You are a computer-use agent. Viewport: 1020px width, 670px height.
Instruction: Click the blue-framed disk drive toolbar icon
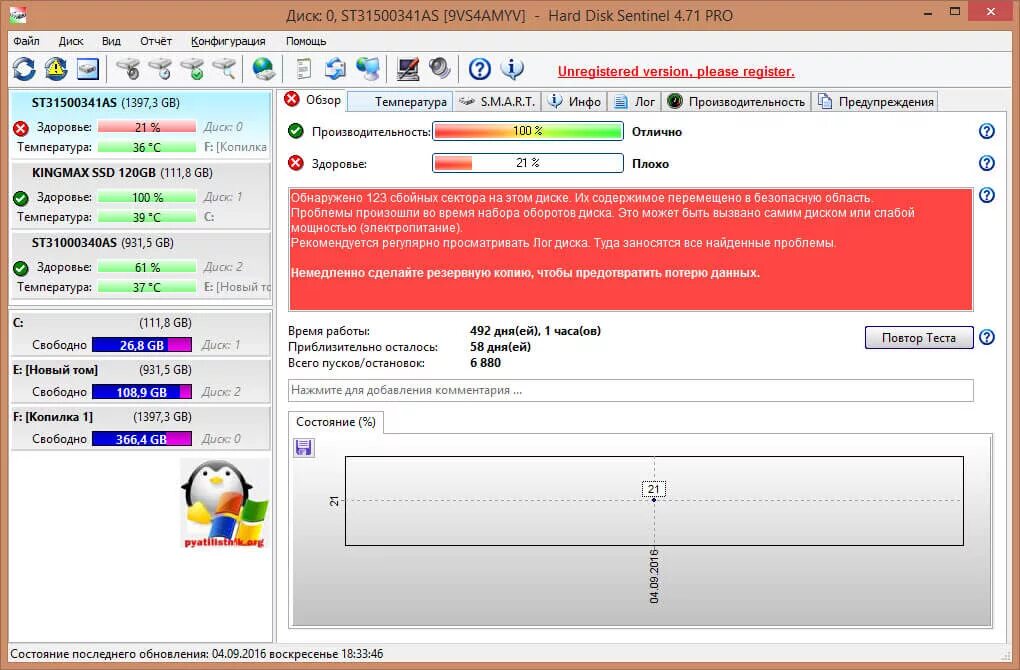coord(88,69)
